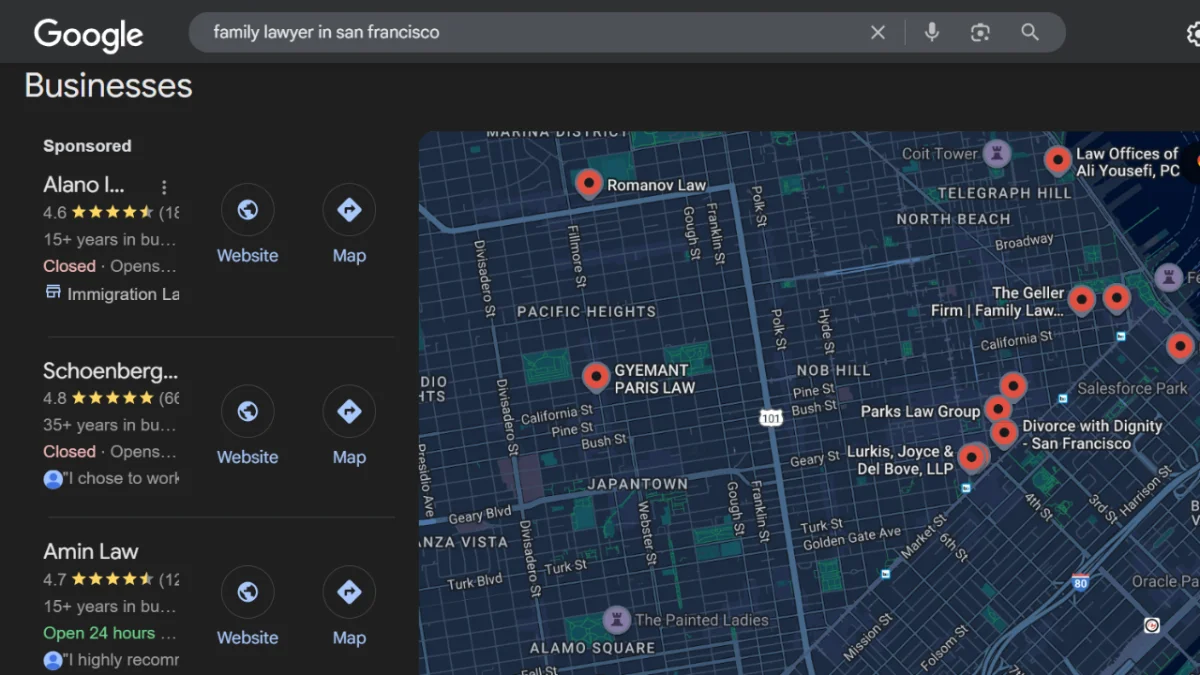Click the Amin Law 4.7 star rating
This screenshot has width=1200, height=675.
(x=111, y=579)
